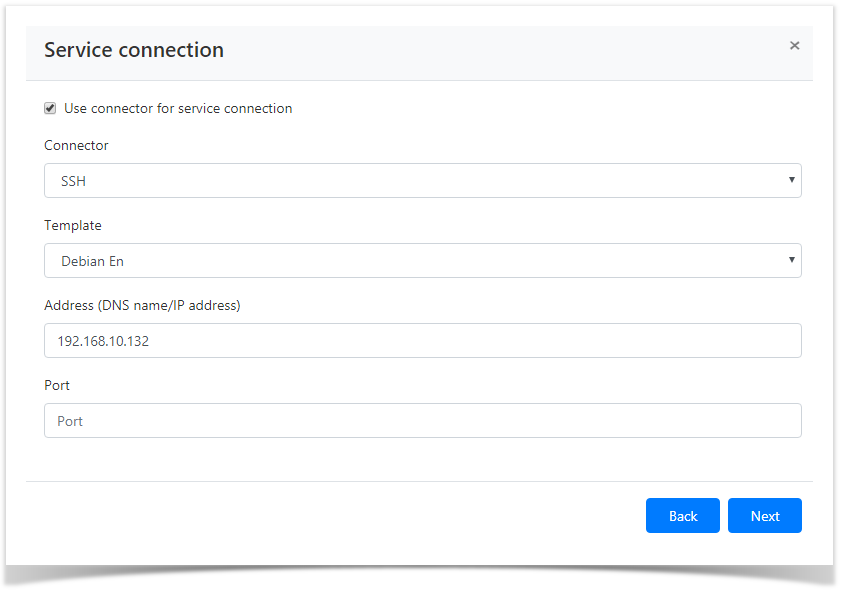Proceed with the Next button
Image resolution: width=847 pixels, height=594 pixels.
pos(764,516)
